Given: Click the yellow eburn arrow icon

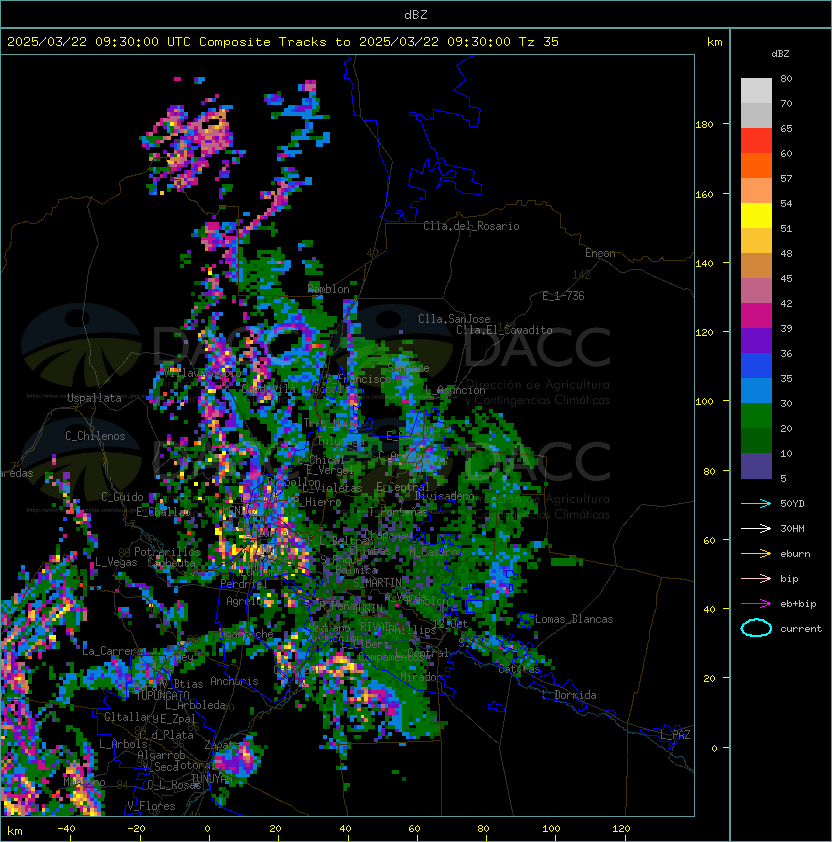Looking at the screenshot, I should pos(756,554).
